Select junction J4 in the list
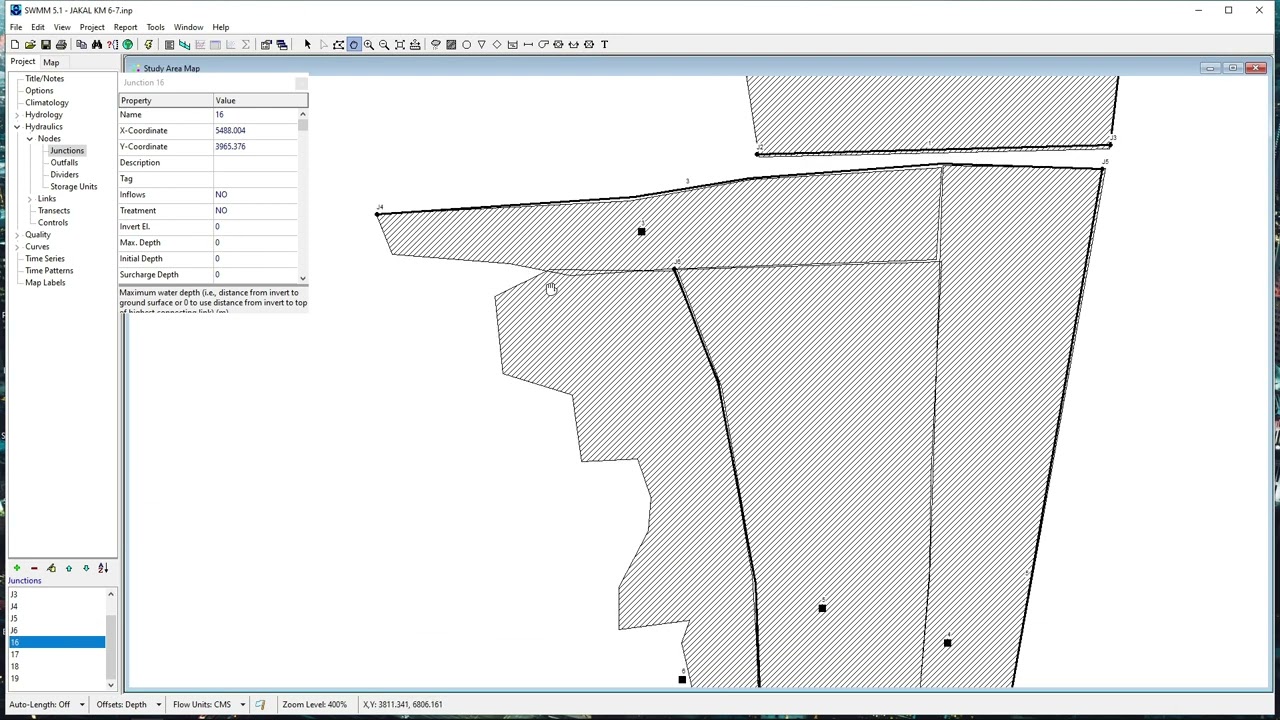Screen dimensions: 1280x720 (56, 606)
